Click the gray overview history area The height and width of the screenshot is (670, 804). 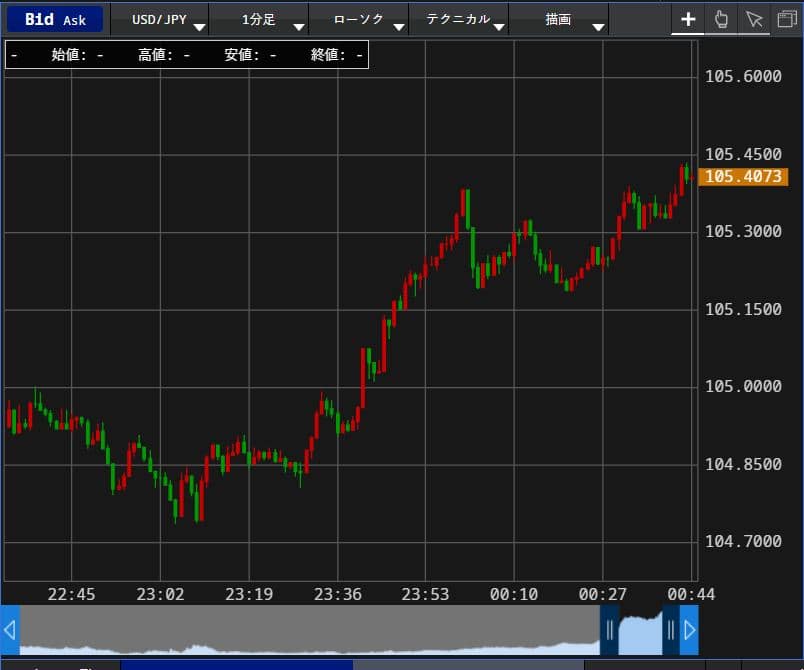click(310, 630)
